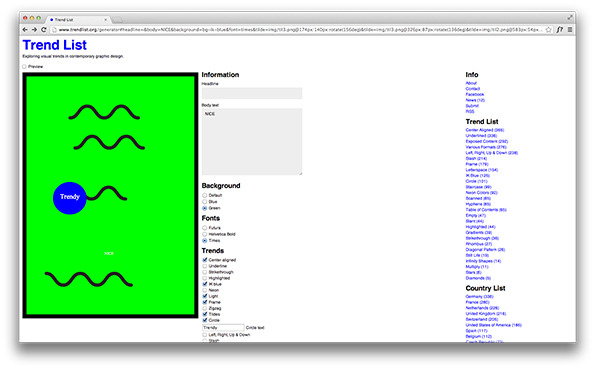Open the News (12) link
Viewport: 595px width, 369px height.
(x=475, y=100)
